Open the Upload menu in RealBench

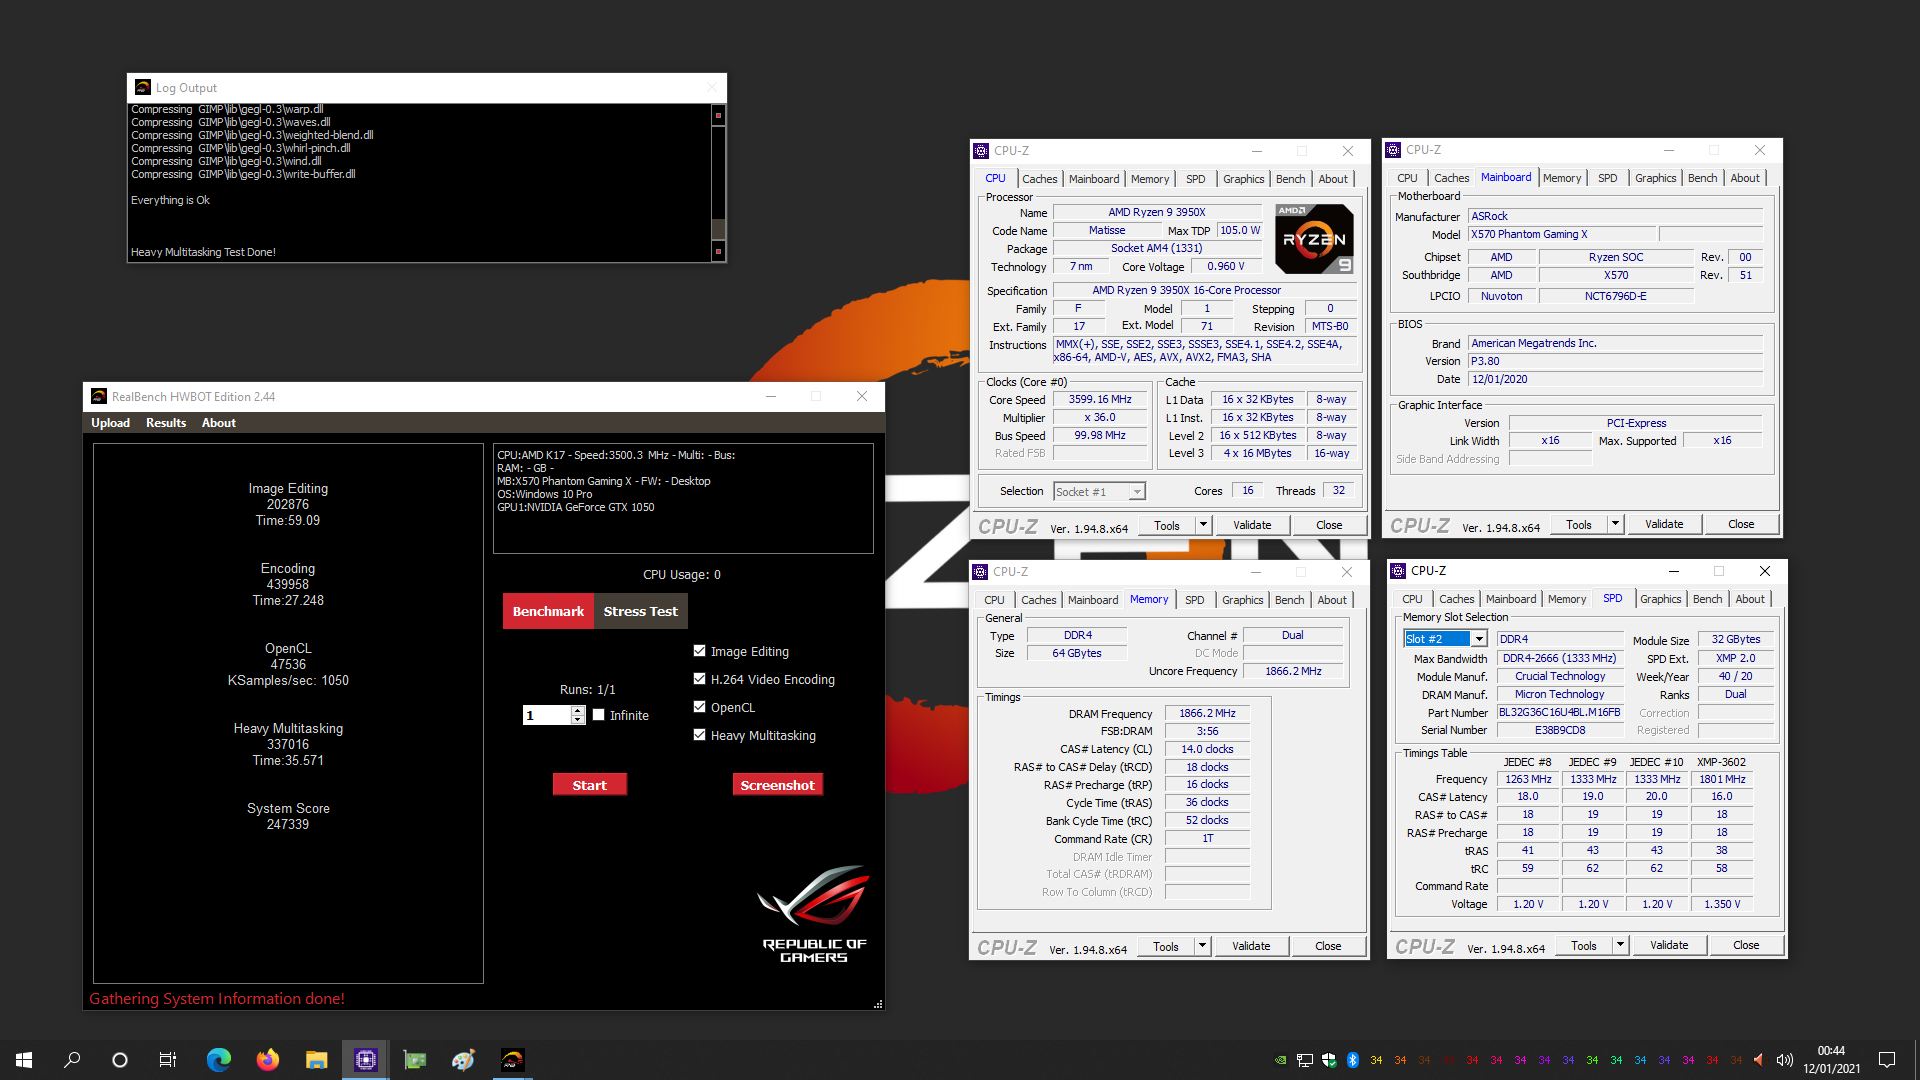[x=111, y=423]
